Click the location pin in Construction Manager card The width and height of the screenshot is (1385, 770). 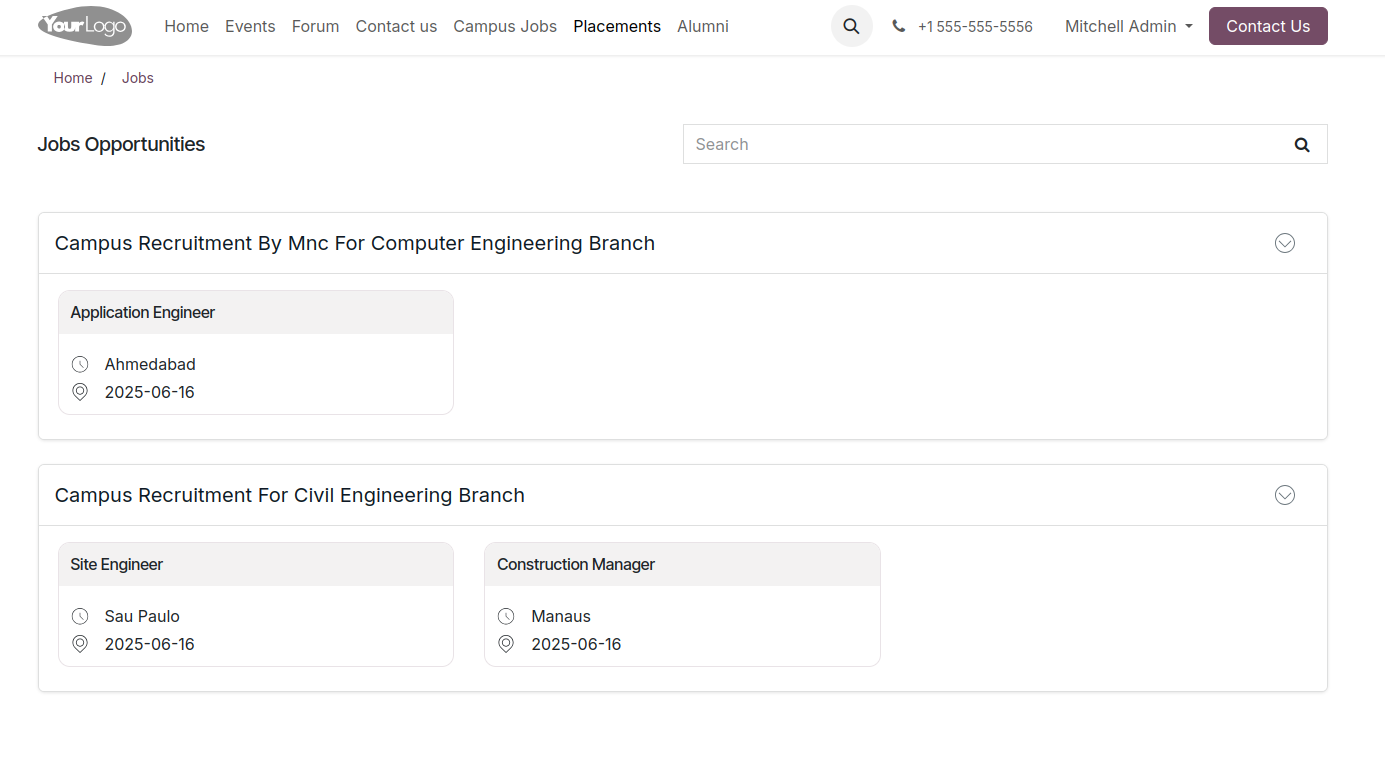pyautogui.click(x=506, y=644)
